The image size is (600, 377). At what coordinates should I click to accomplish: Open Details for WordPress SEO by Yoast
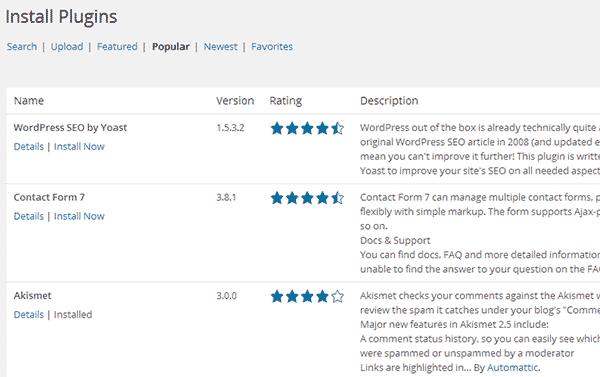[29, 147]
